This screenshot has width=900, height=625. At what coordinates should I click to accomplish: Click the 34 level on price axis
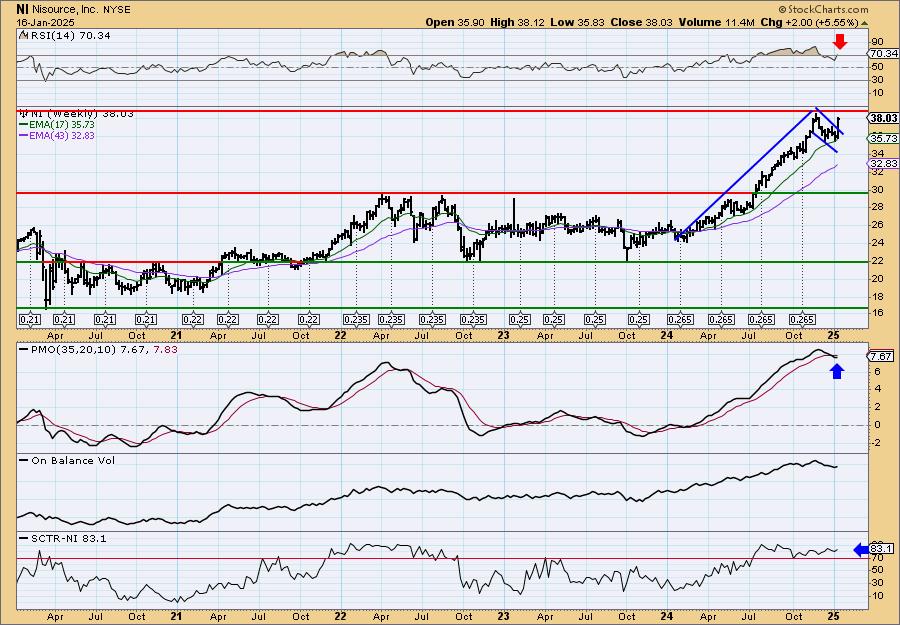(877, 153)
